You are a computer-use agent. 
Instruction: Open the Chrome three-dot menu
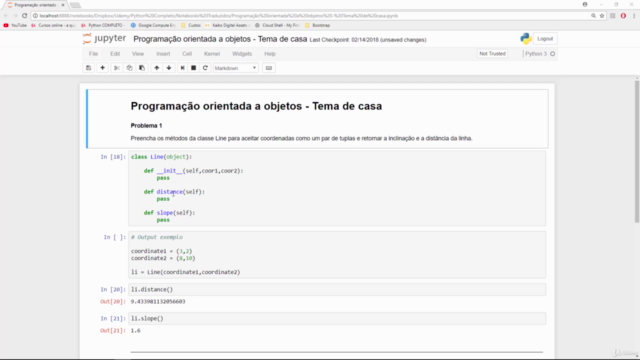pyautogui.click(x=634, y=16)
